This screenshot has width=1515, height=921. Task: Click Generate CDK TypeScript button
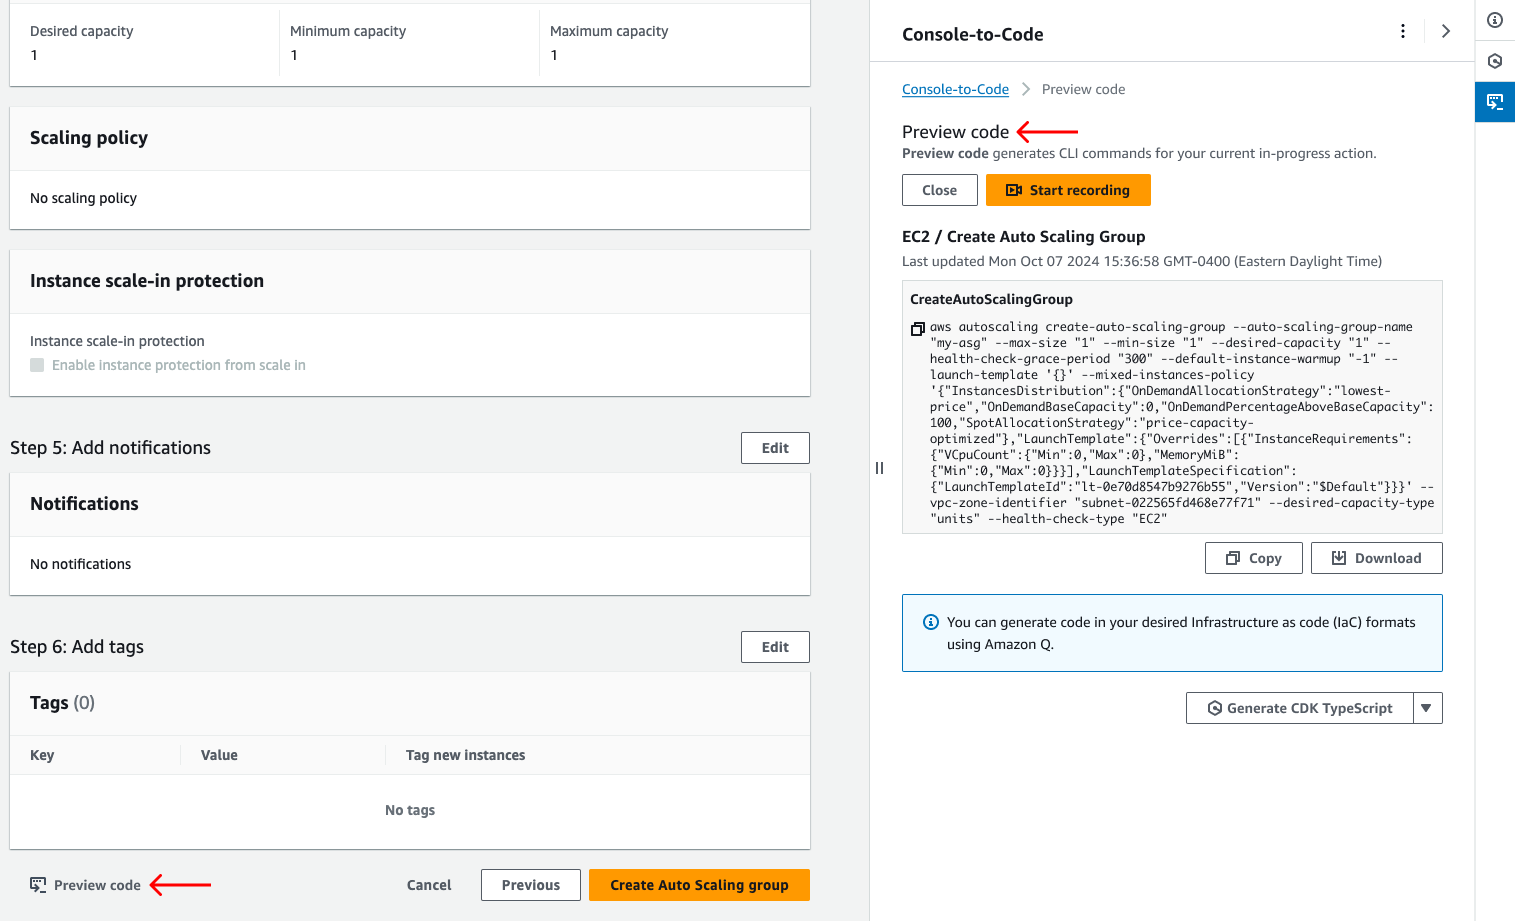[1299, 708]
